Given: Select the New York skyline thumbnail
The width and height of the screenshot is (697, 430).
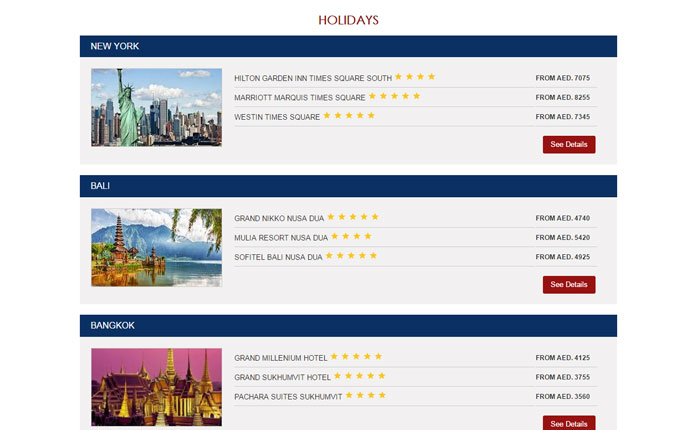Looking at the screenshot, I should click(x=156, y=107).
